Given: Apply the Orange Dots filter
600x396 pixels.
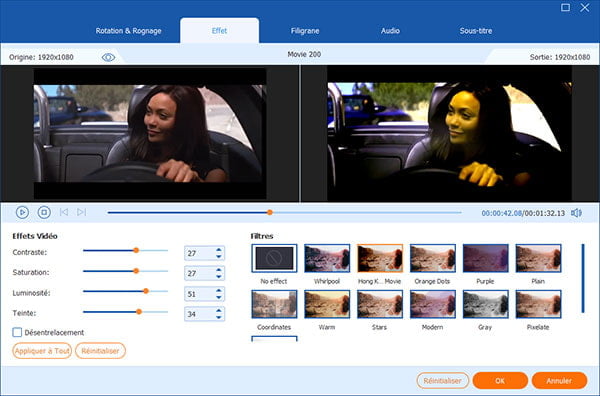Looking at the screenshot, I should (x=432, y=258).
